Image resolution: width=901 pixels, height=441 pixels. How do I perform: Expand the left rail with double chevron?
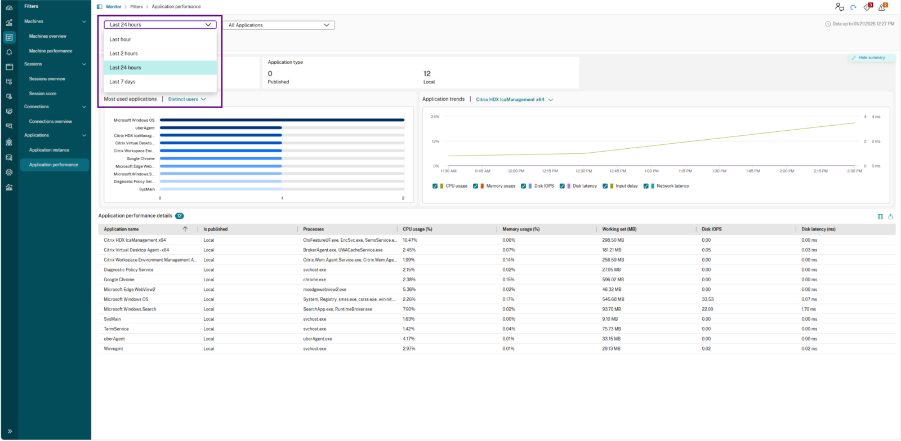[x=9, y=431]
